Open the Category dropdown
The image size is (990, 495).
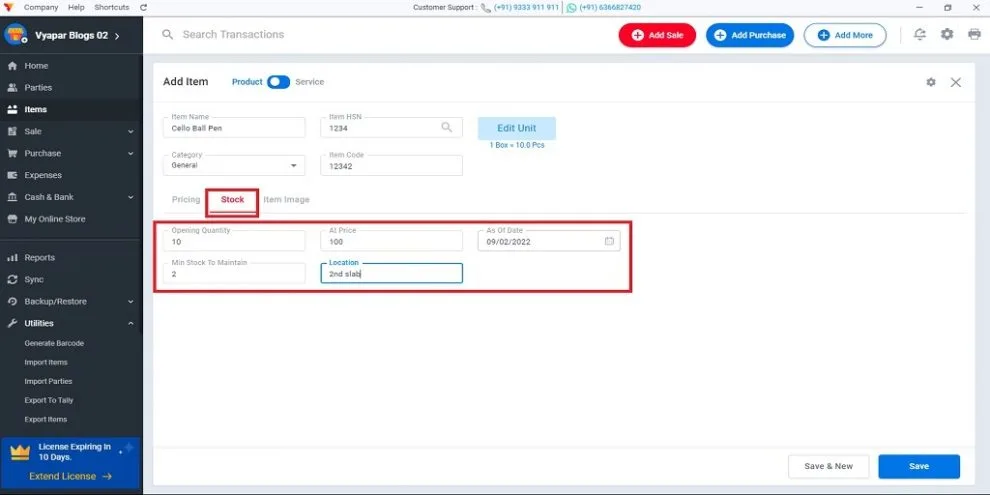pyautogui.click(x=234, y=165)
